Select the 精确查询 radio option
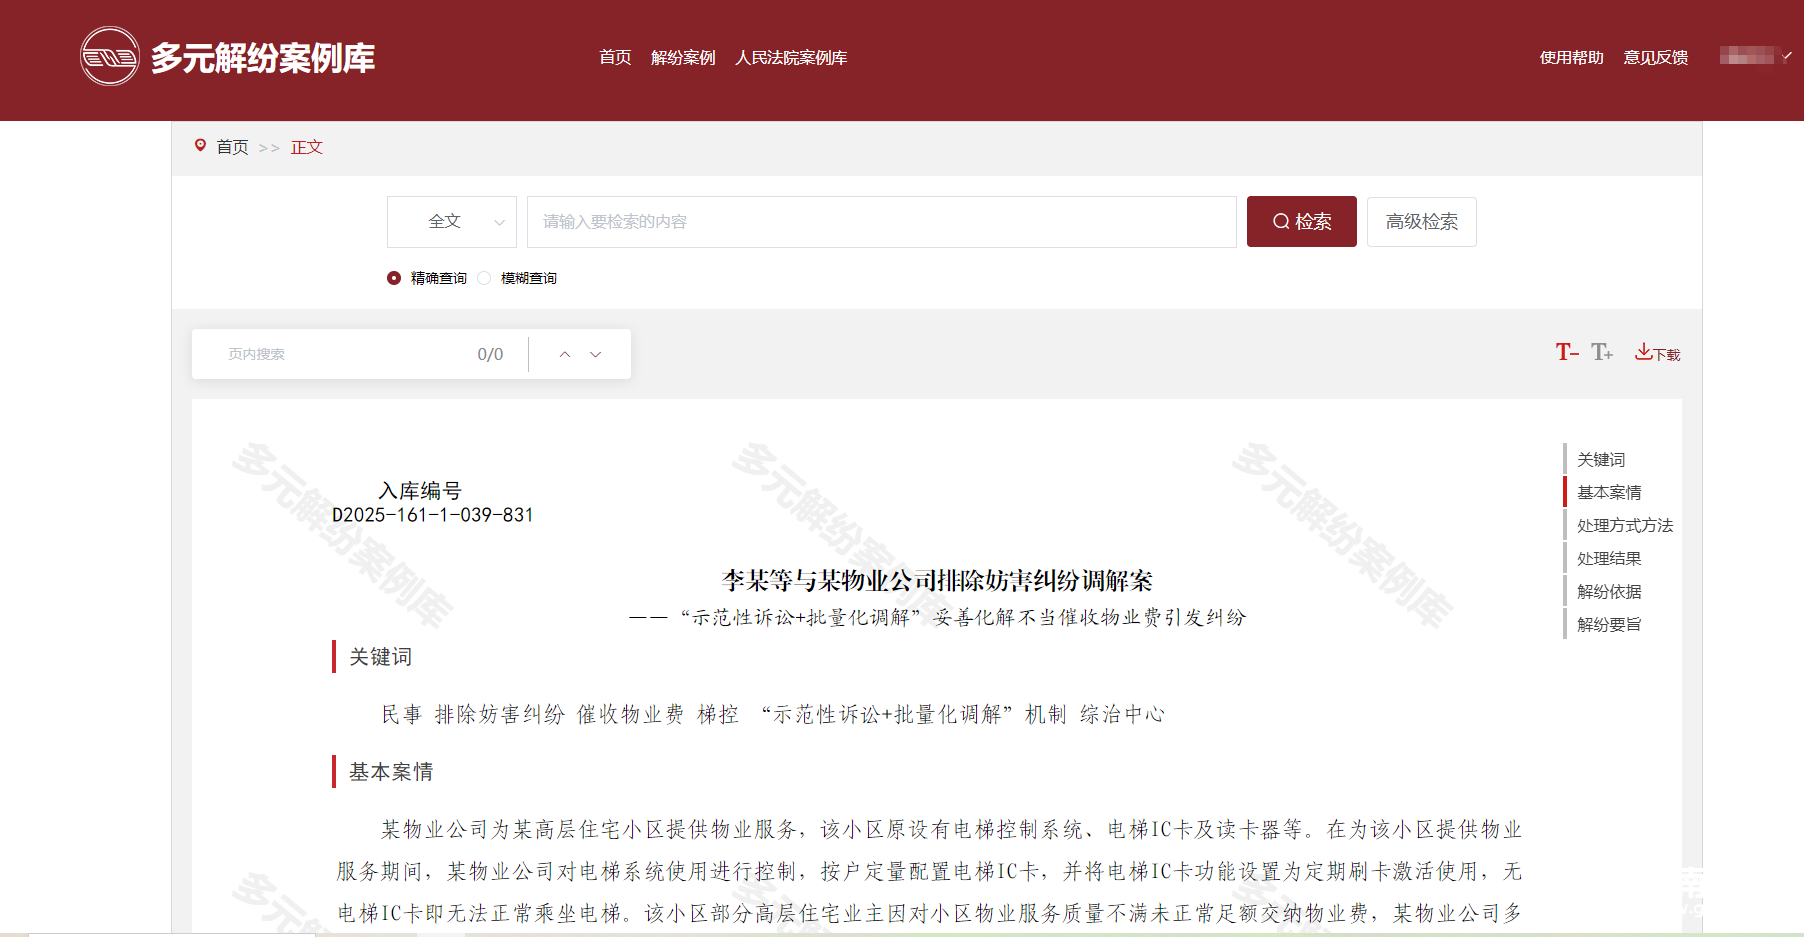The height and width of the screenshot is (937, 1804). (x=394, y=278)
